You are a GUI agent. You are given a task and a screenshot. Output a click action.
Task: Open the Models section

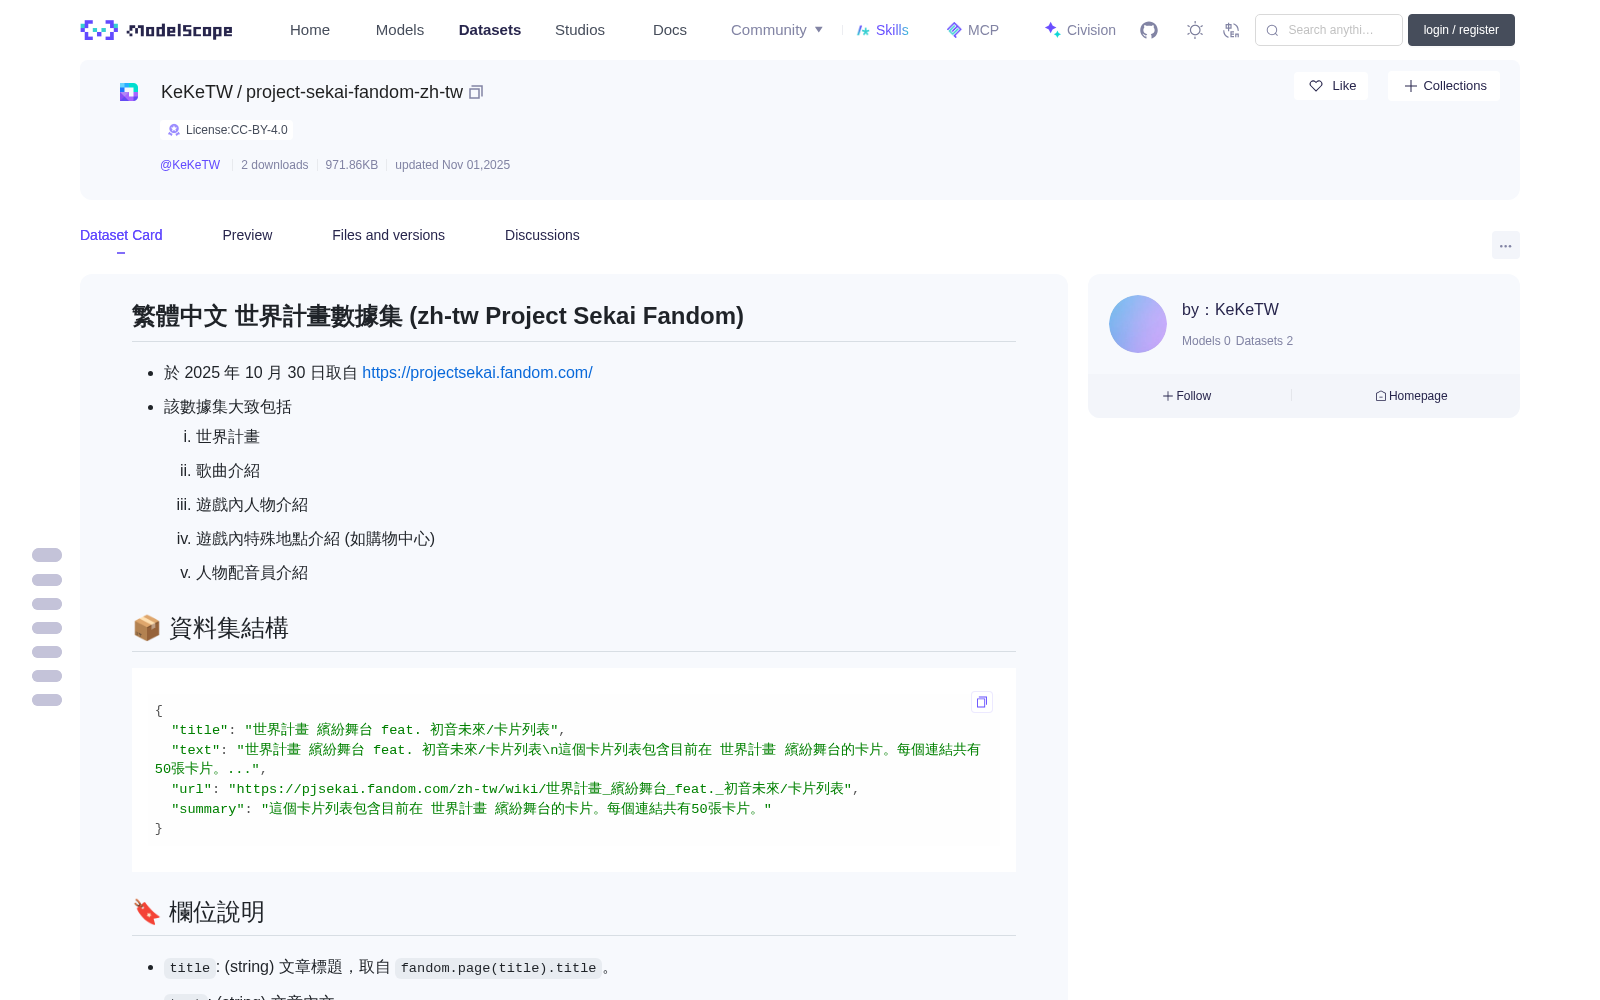point(400,30)
